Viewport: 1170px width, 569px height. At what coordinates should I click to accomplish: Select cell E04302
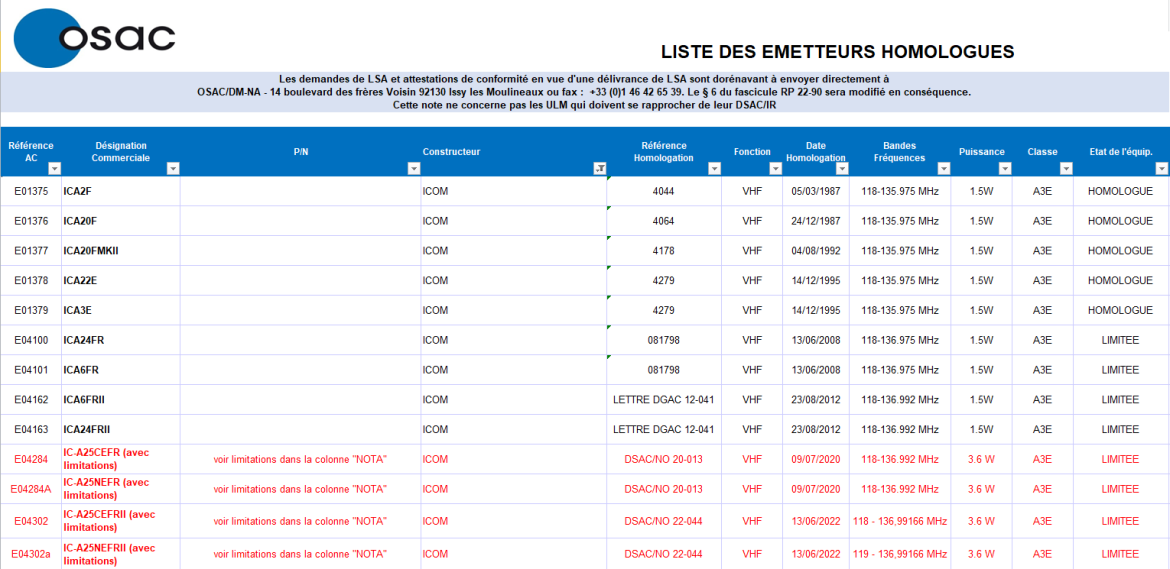coord(31,519)
